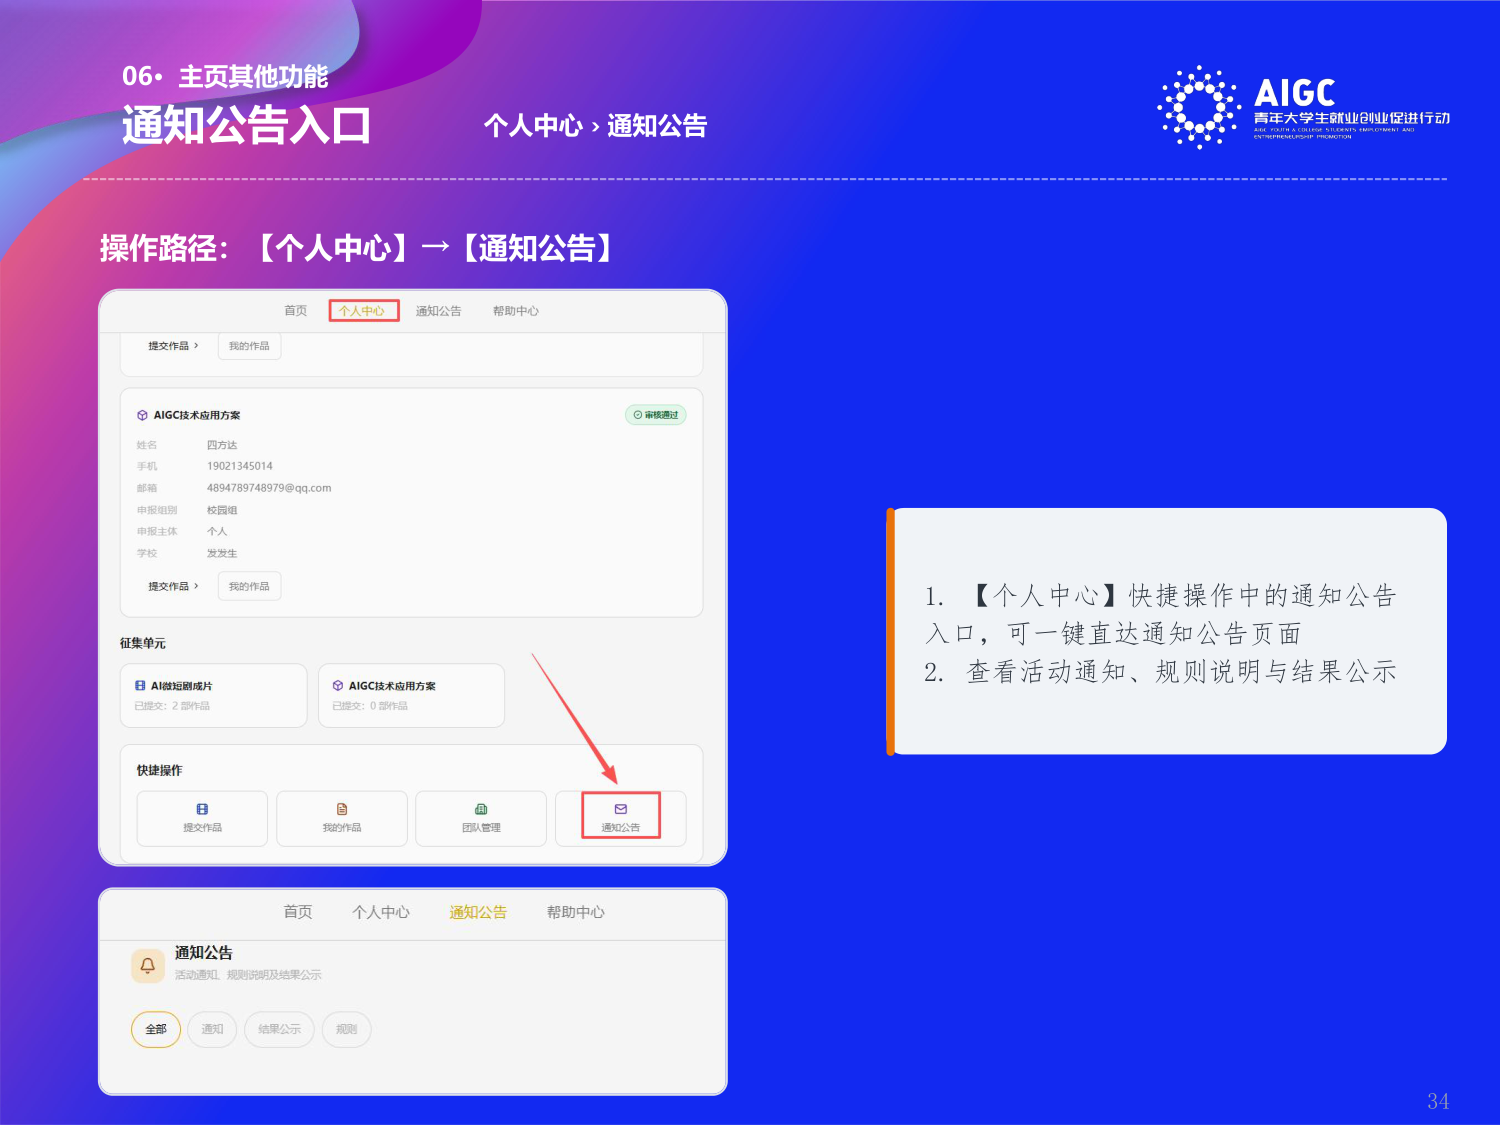
Task: Click the school value 发发生
Action: click(x=222, y=553)
